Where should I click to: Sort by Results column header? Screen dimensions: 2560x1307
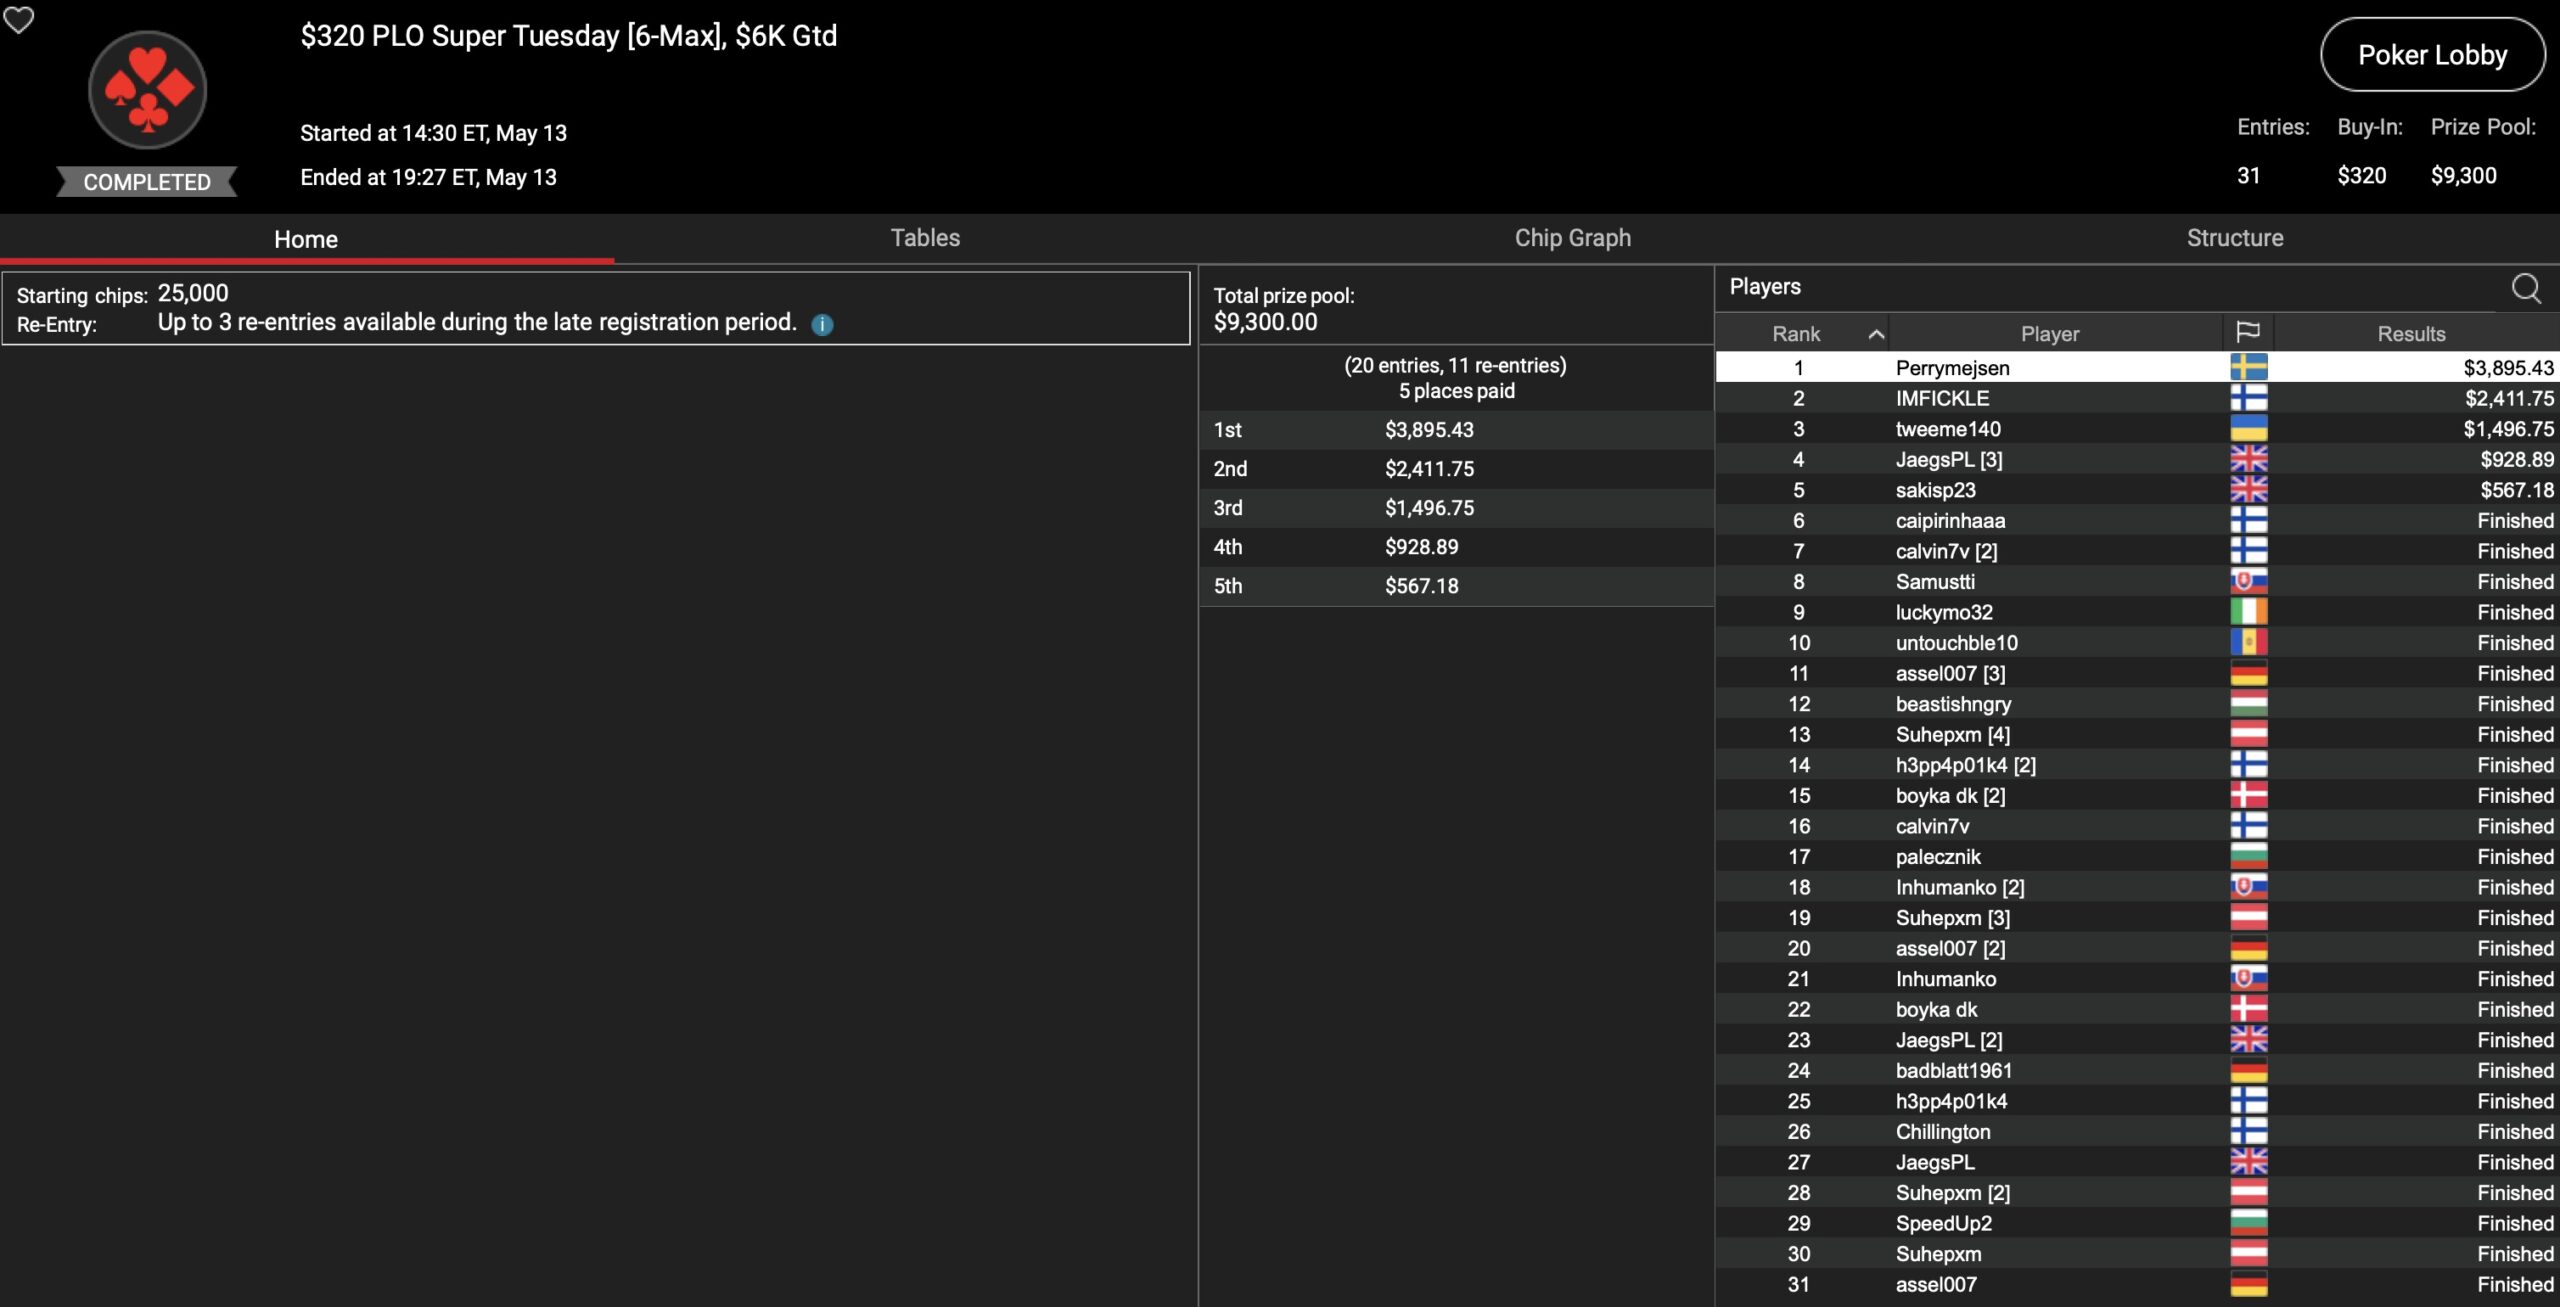[2410, 334]
